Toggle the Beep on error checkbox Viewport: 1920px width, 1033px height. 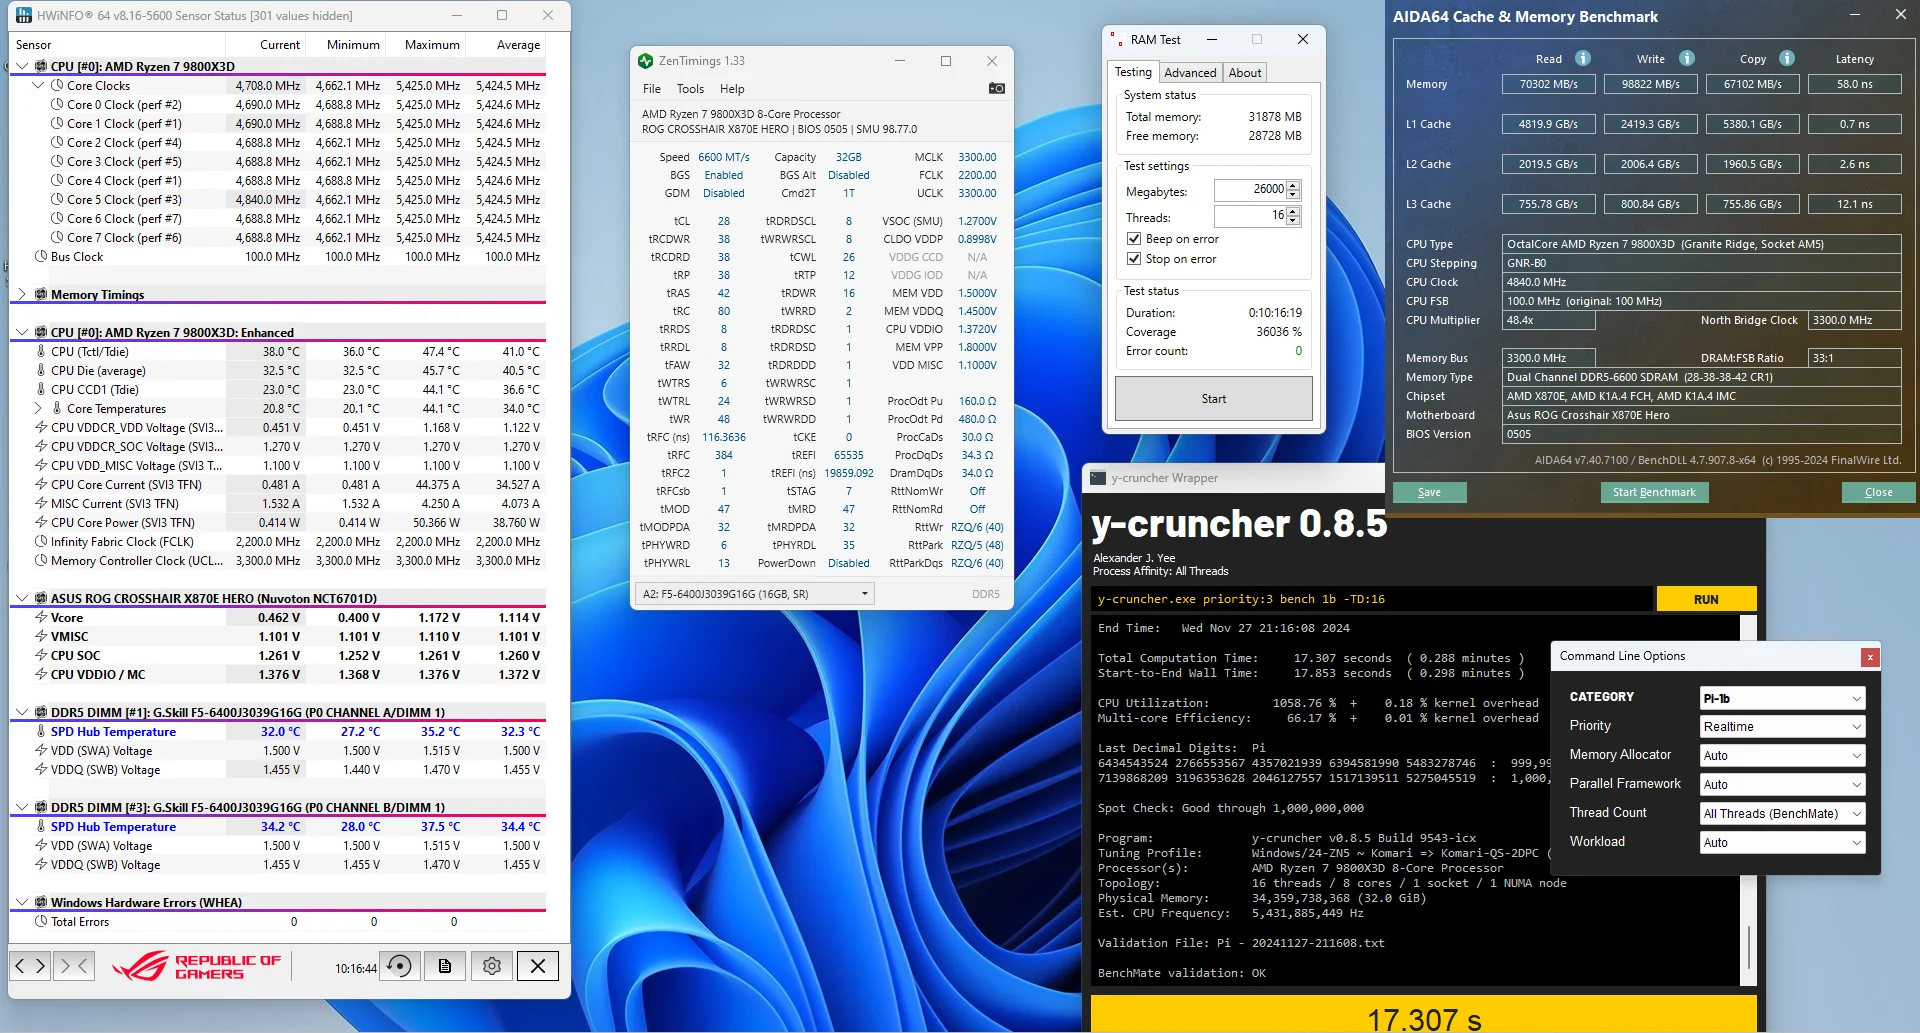[1134, 239]
